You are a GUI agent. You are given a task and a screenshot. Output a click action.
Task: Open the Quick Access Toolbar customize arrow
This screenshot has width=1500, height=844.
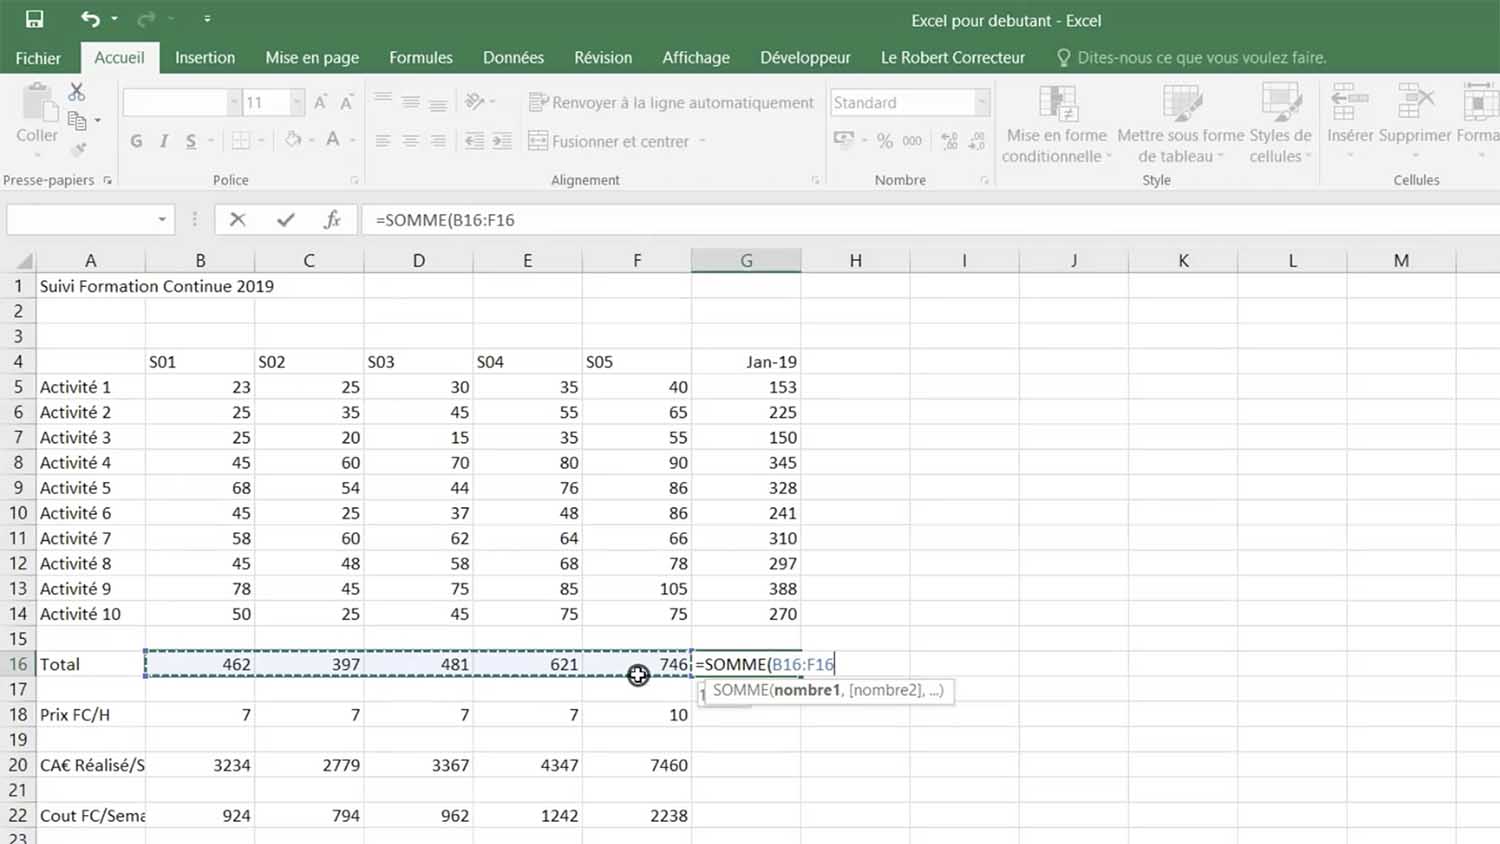tap(207, 19)
